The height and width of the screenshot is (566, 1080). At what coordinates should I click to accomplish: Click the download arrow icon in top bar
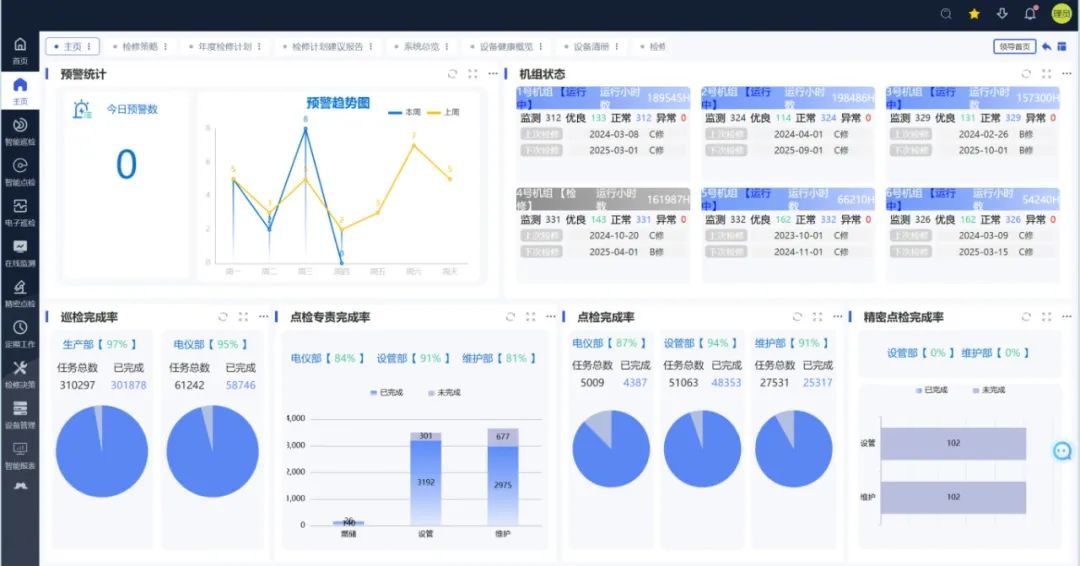[x=1002, y=14]
